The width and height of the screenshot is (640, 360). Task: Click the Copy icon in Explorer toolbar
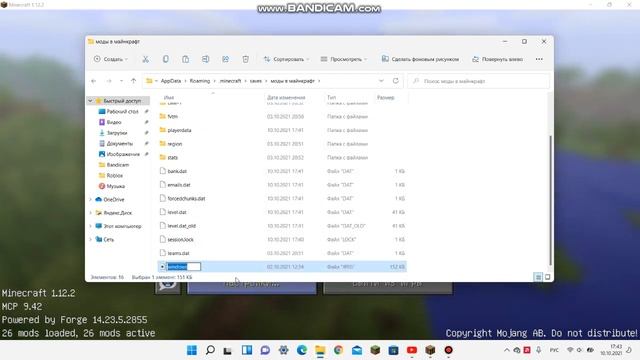165,59
